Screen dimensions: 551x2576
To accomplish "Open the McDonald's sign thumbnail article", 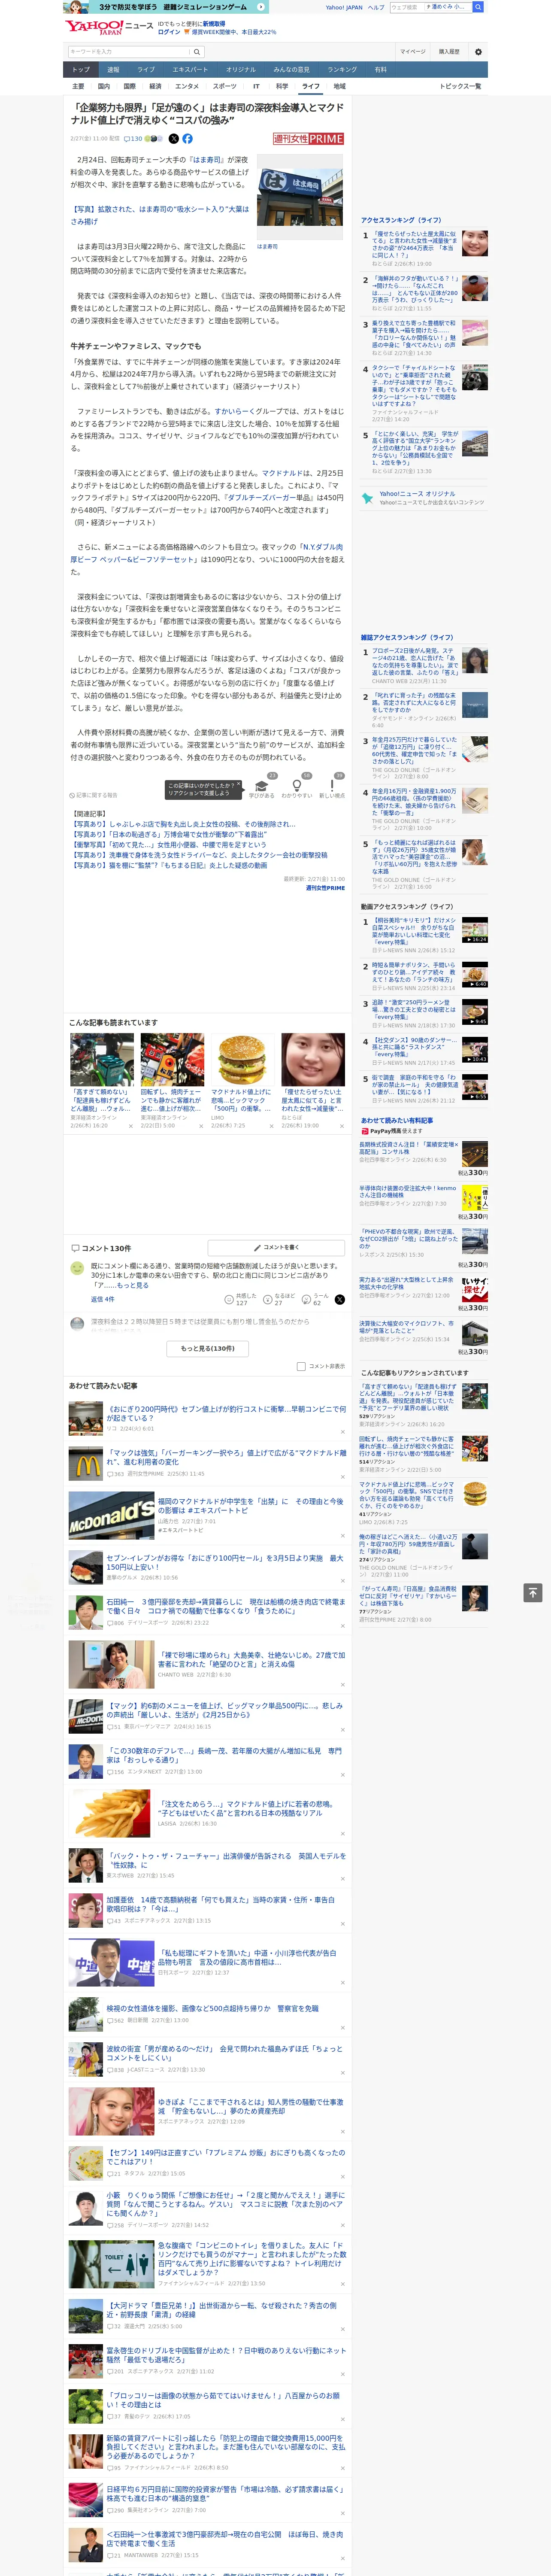I will pos(111,1516).
